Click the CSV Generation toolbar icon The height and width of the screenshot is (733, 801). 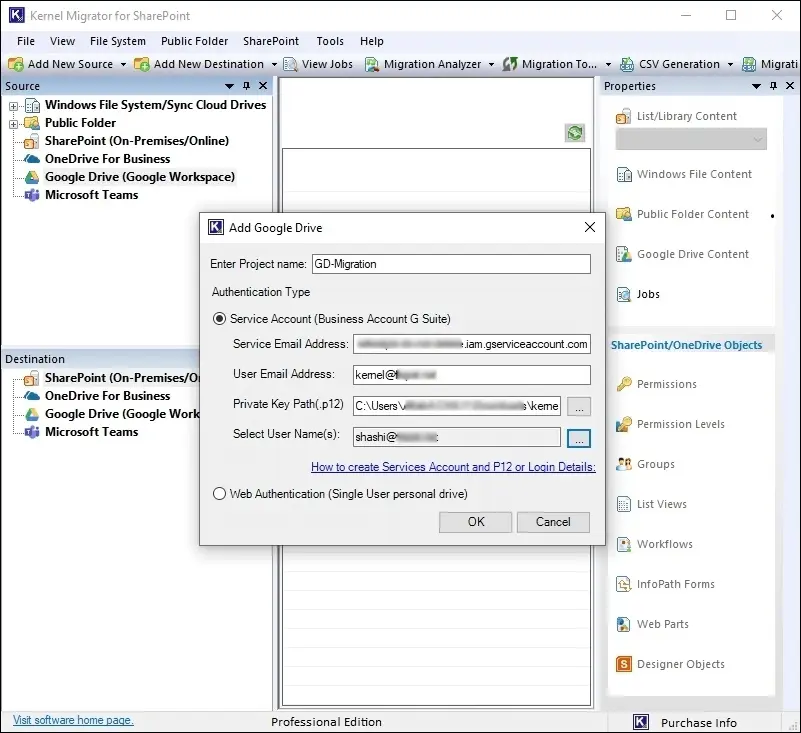pos(627,64)
